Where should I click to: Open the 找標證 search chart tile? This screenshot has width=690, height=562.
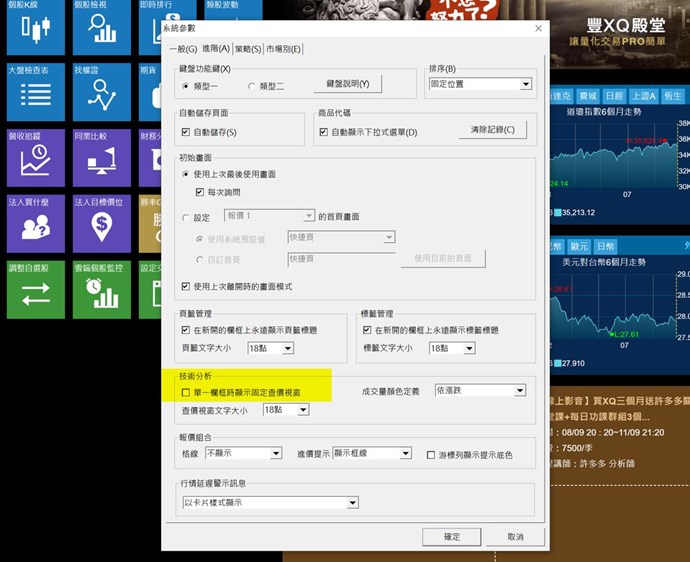102,92
